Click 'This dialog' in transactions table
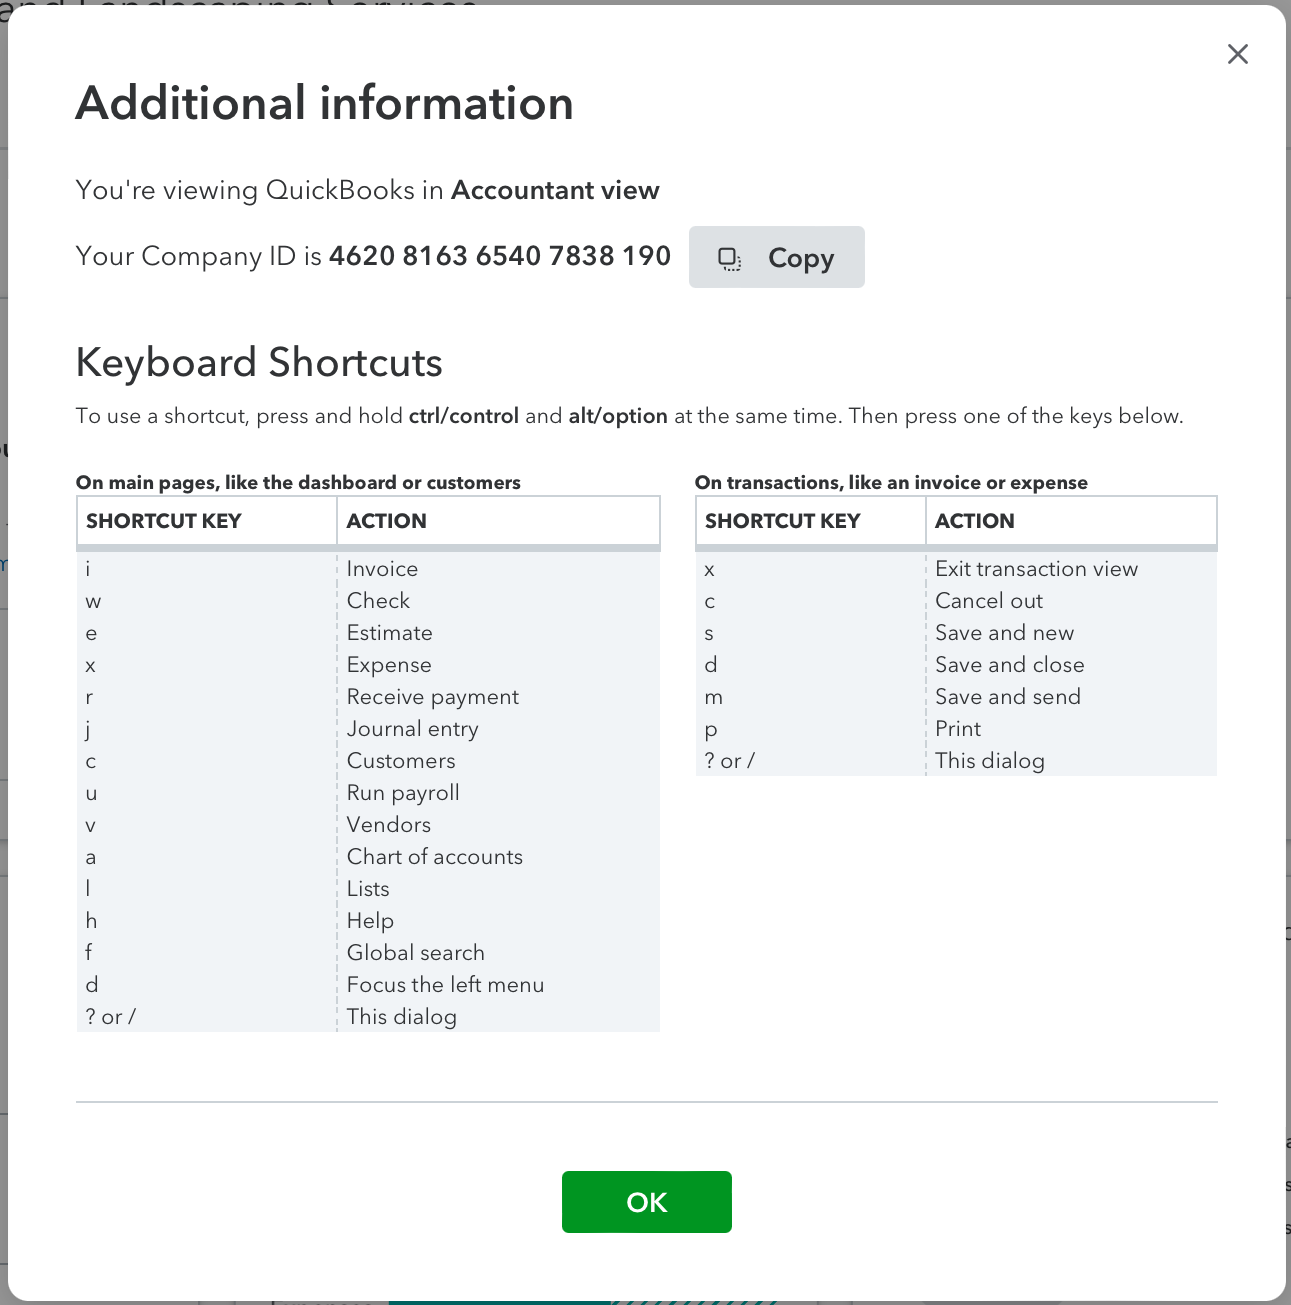 point(989,761)
